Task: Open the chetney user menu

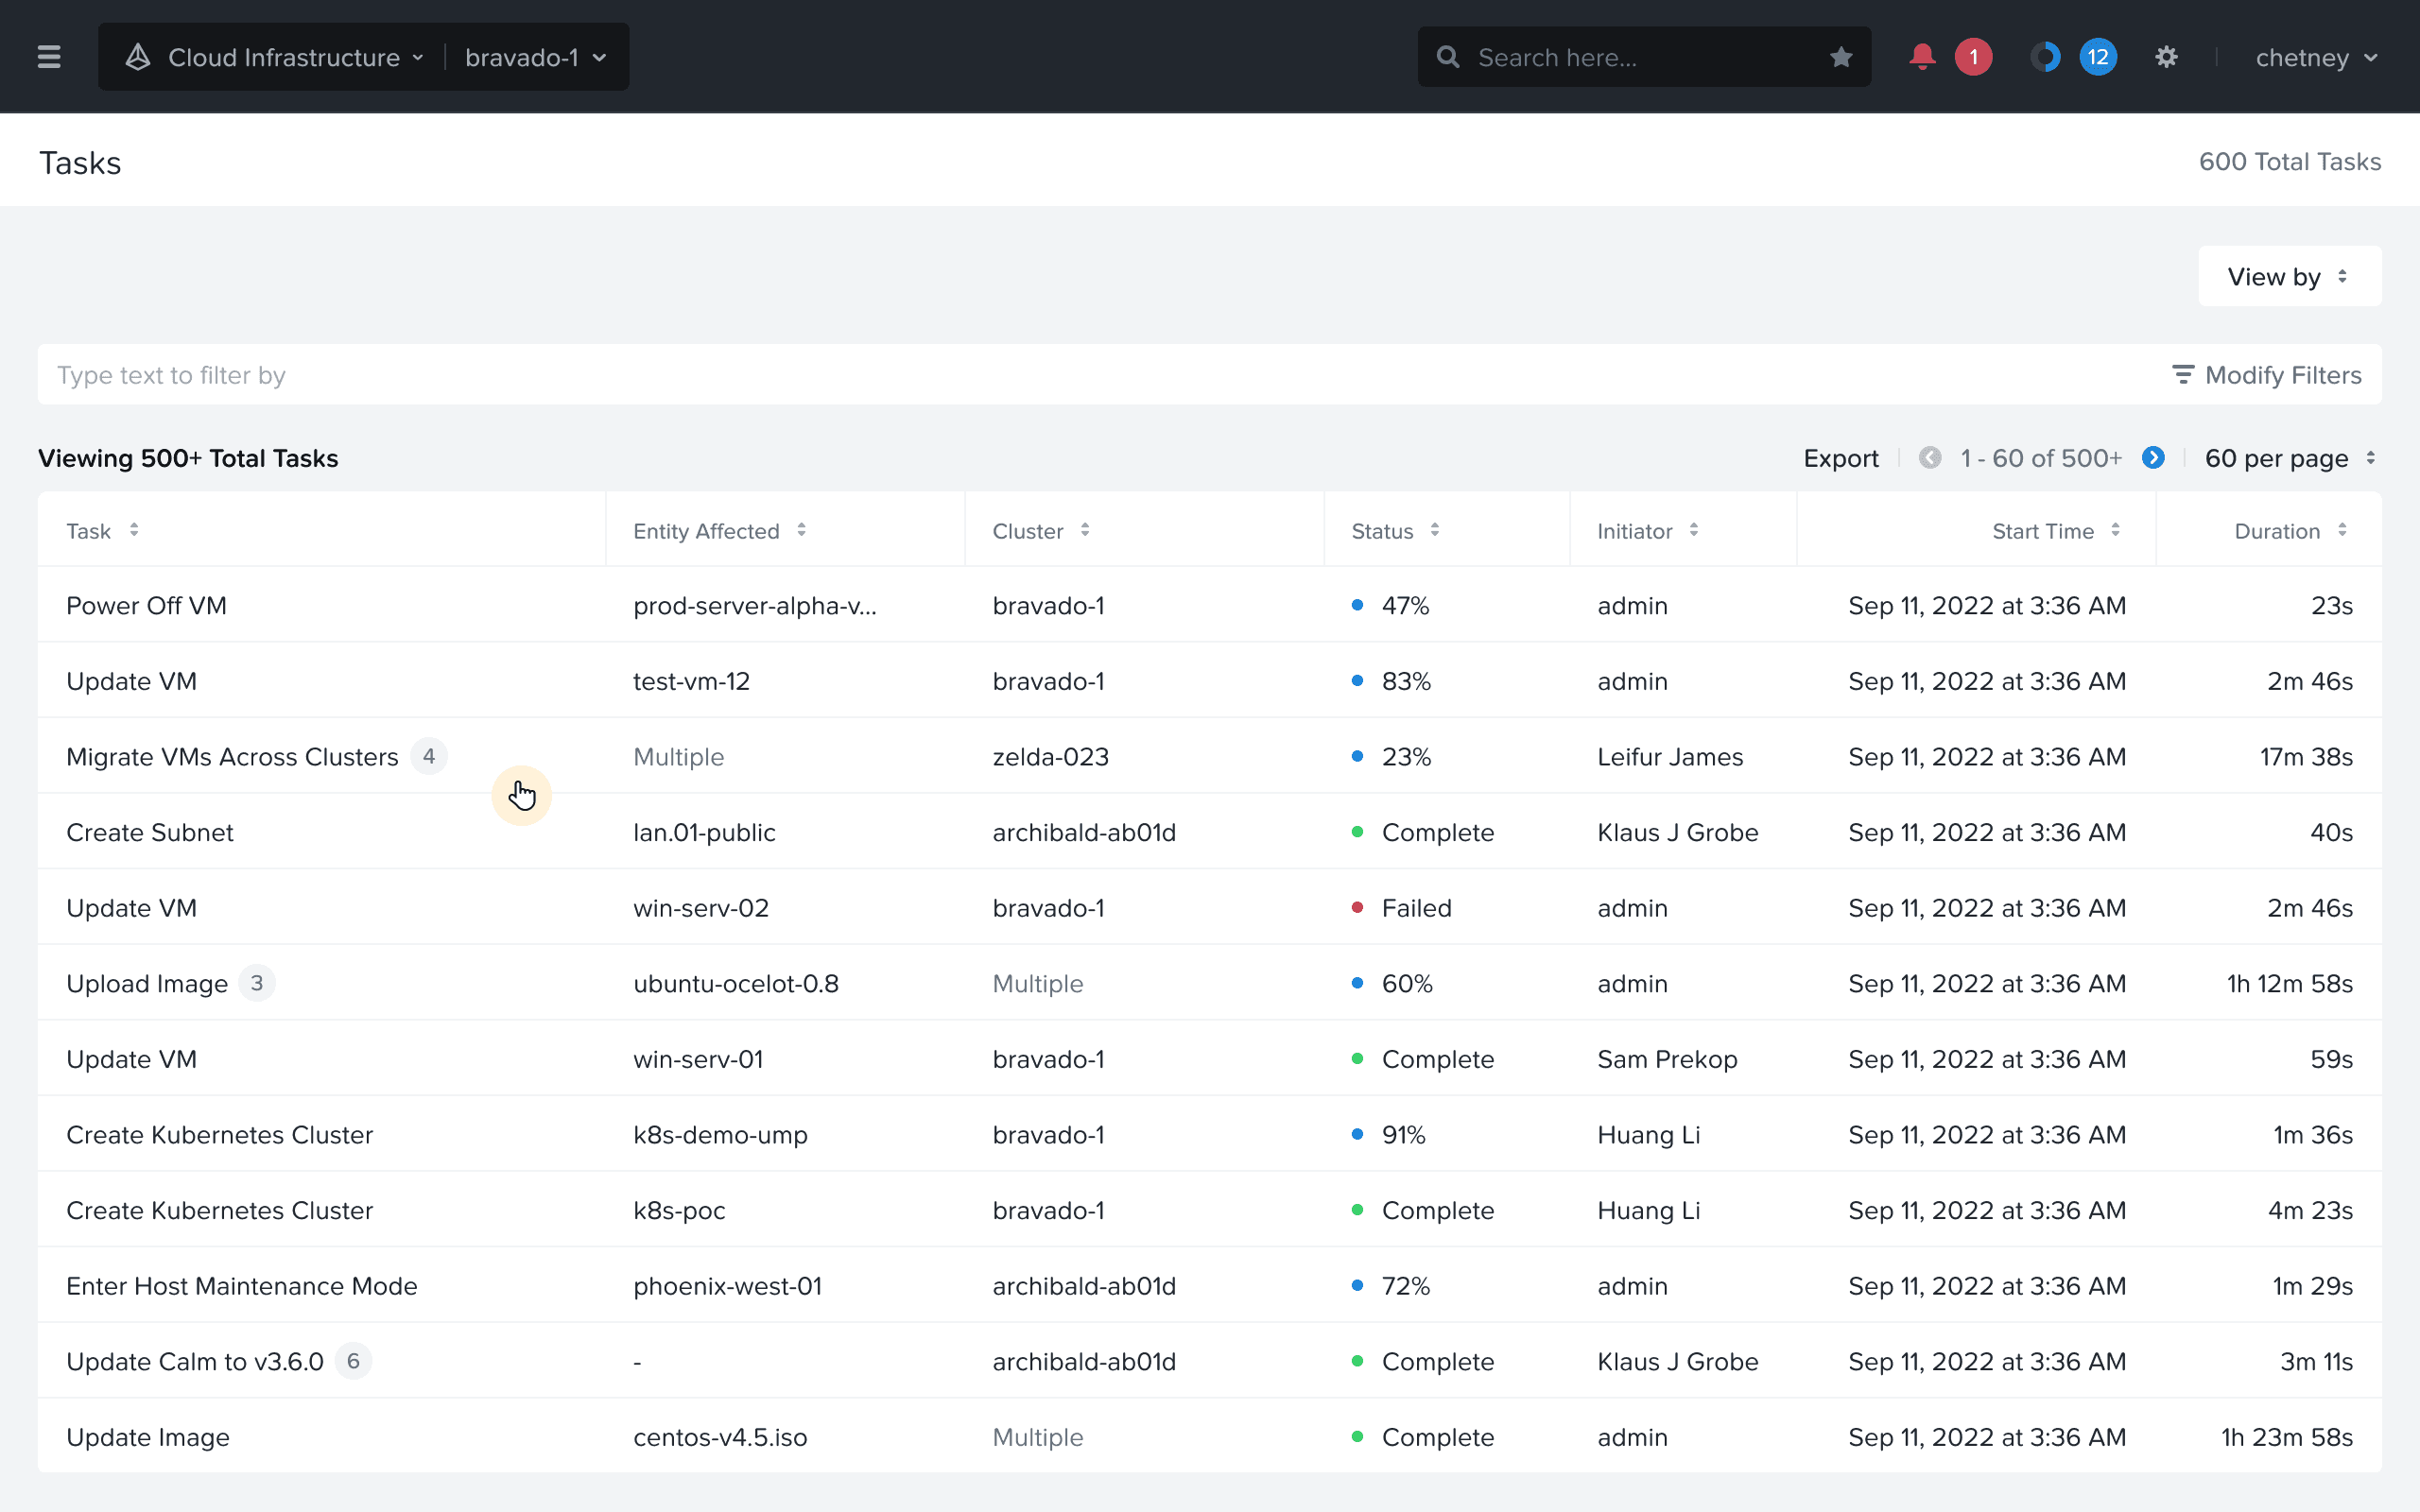Action: pyautogui.click(x=2316, y=57)
